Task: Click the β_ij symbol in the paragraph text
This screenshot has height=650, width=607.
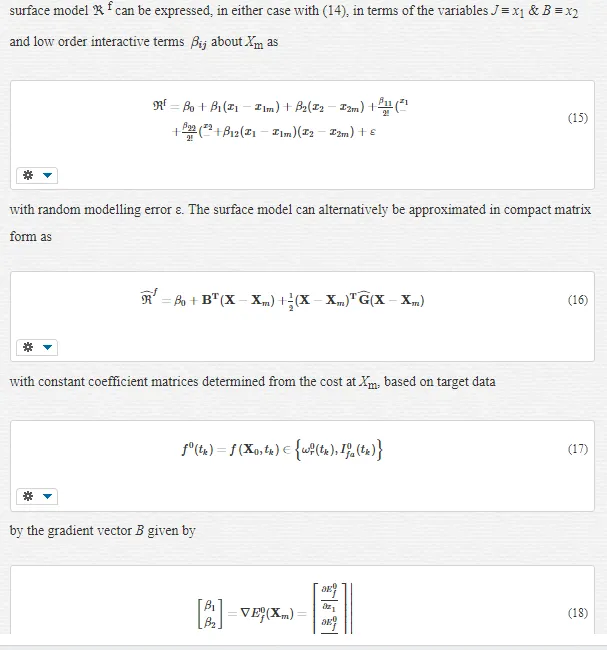Action: [199, 43]
